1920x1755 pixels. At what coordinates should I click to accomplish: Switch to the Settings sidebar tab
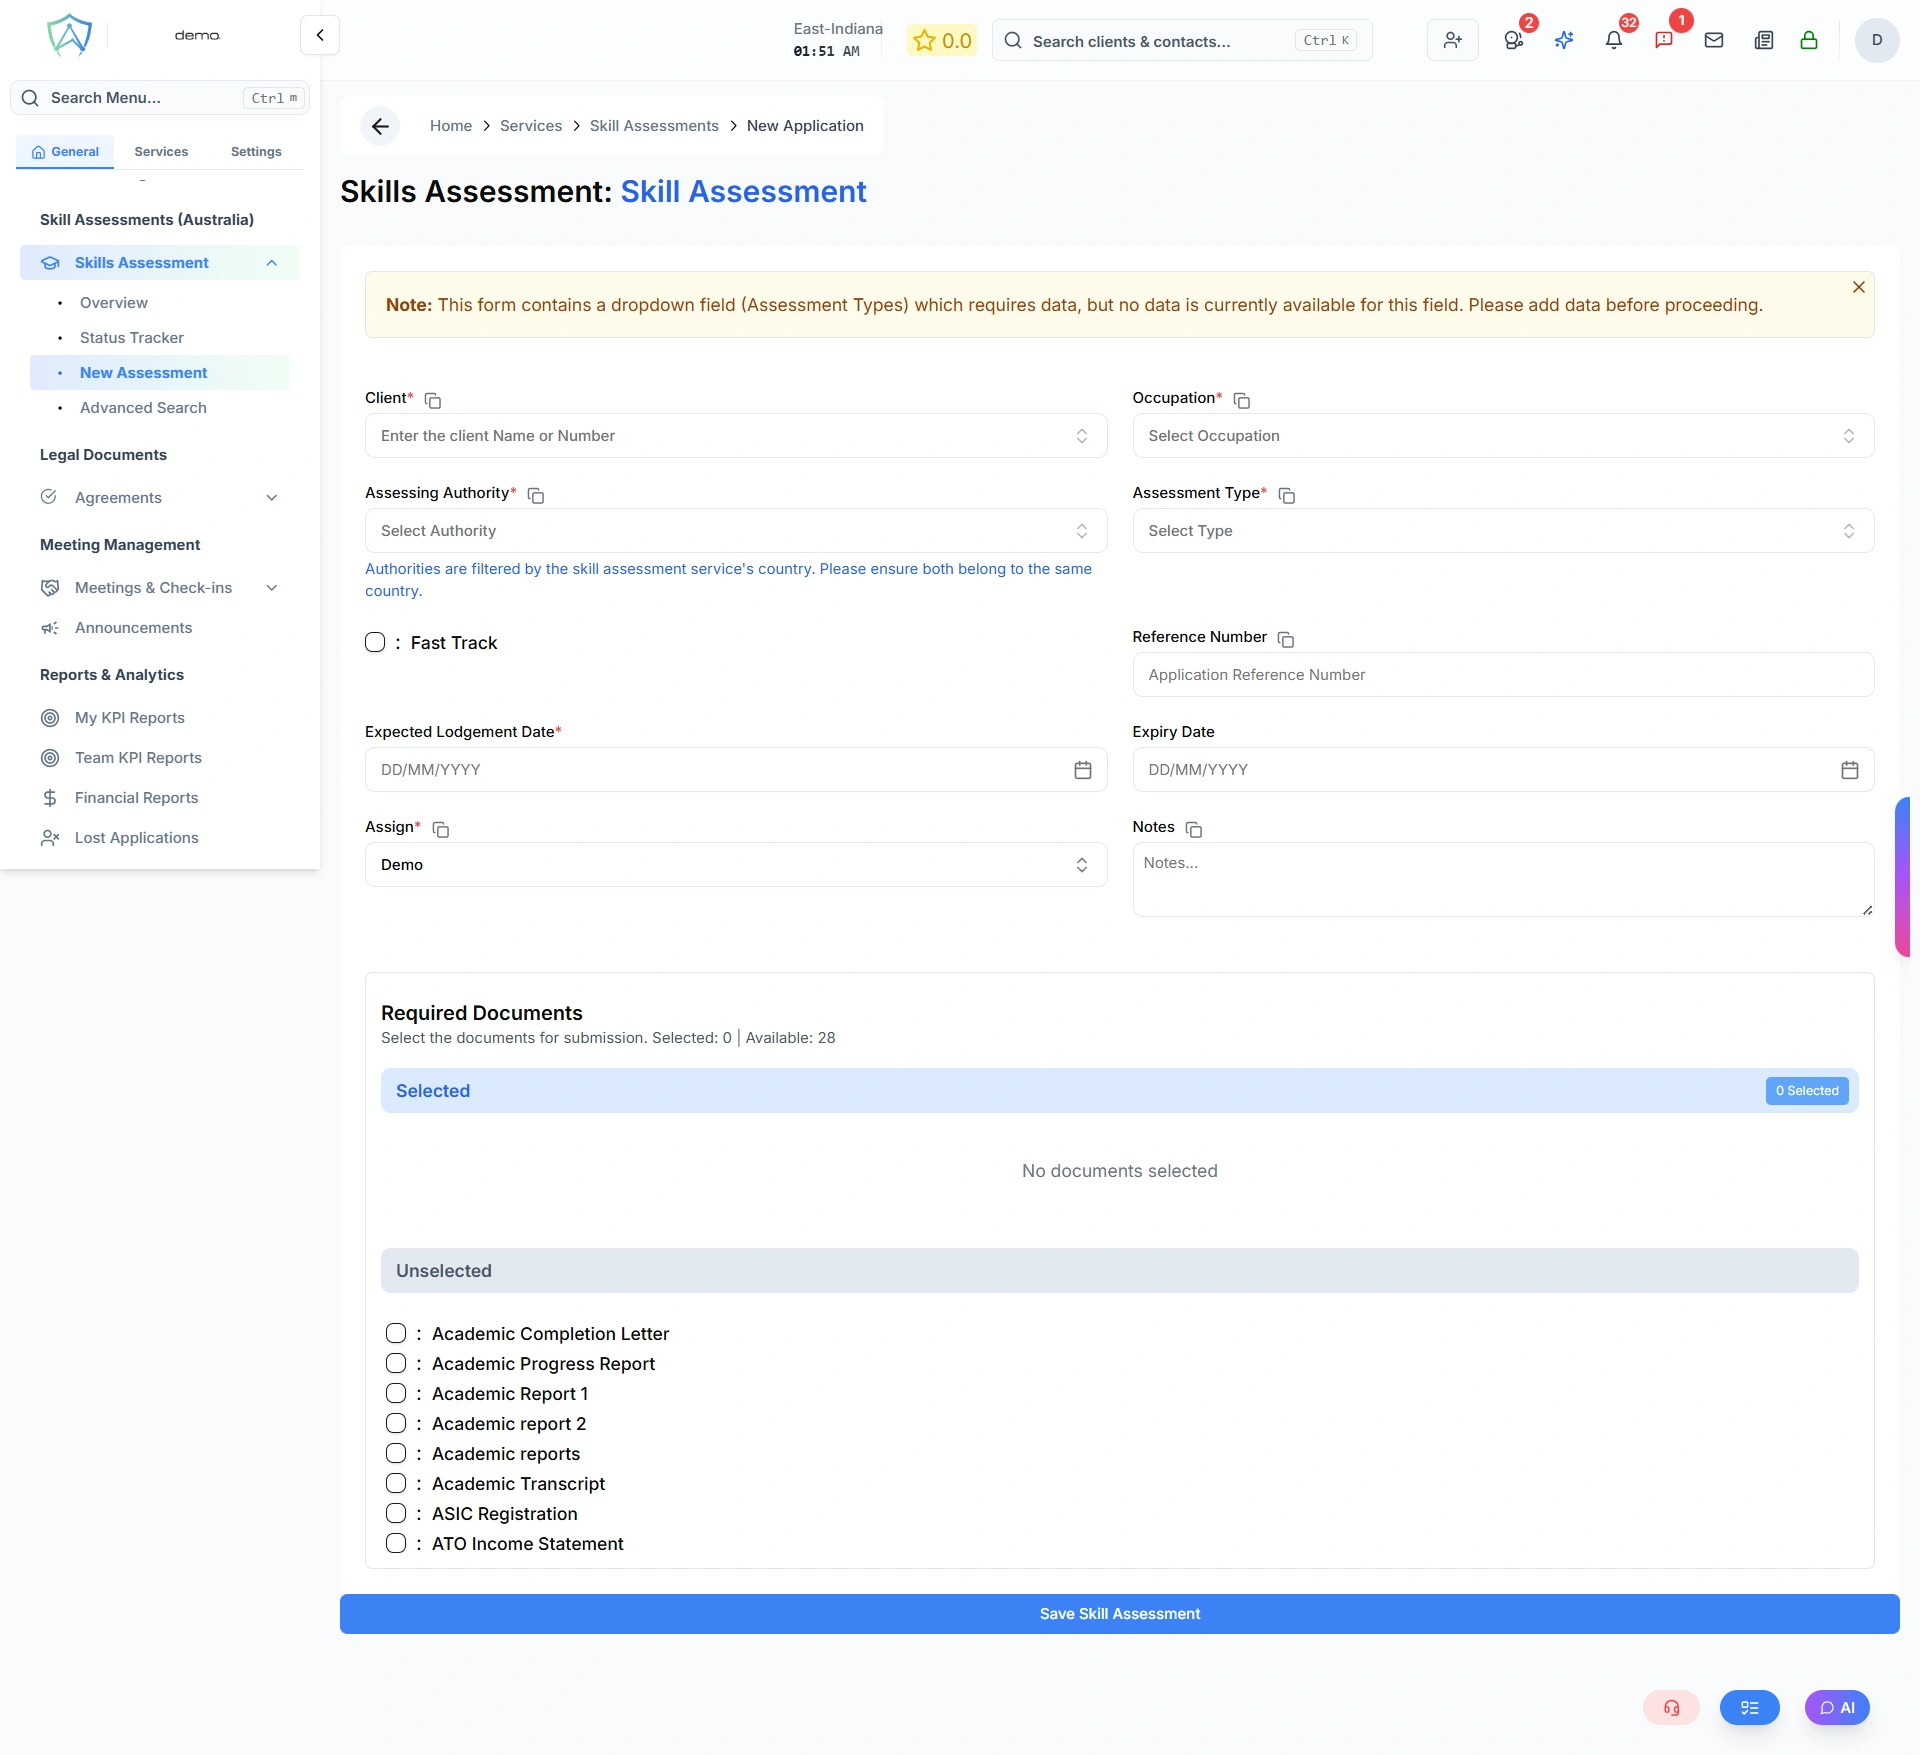(256, 152)
